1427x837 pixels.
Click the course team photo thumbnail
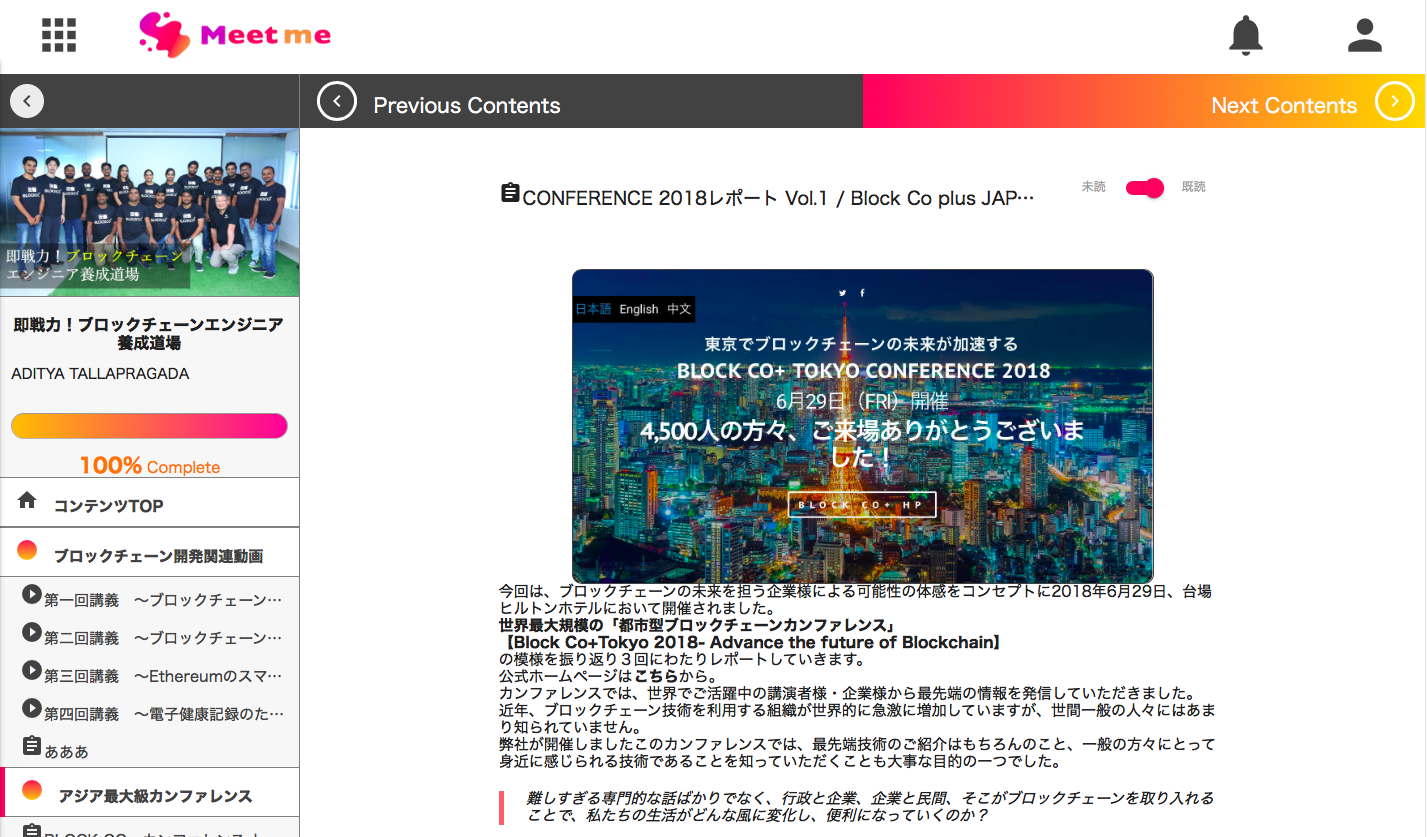[x=150, y=213]
